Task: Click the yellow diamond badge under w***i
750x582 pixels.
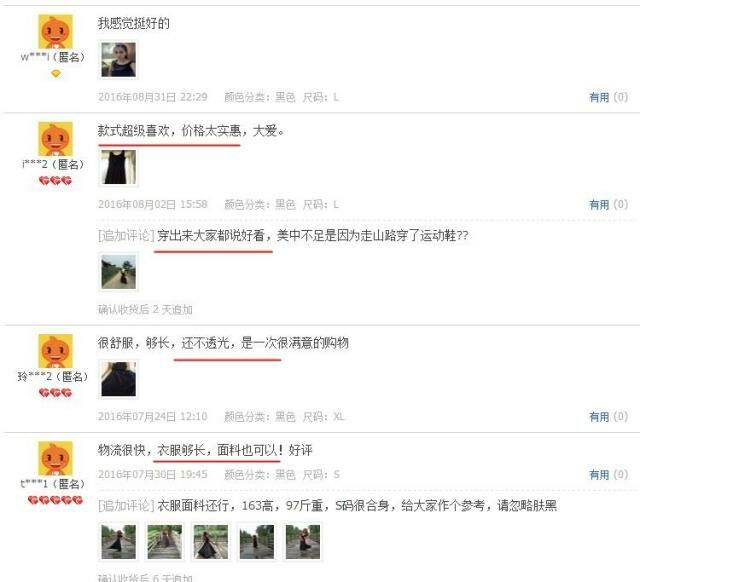Action: click(56, 74)
